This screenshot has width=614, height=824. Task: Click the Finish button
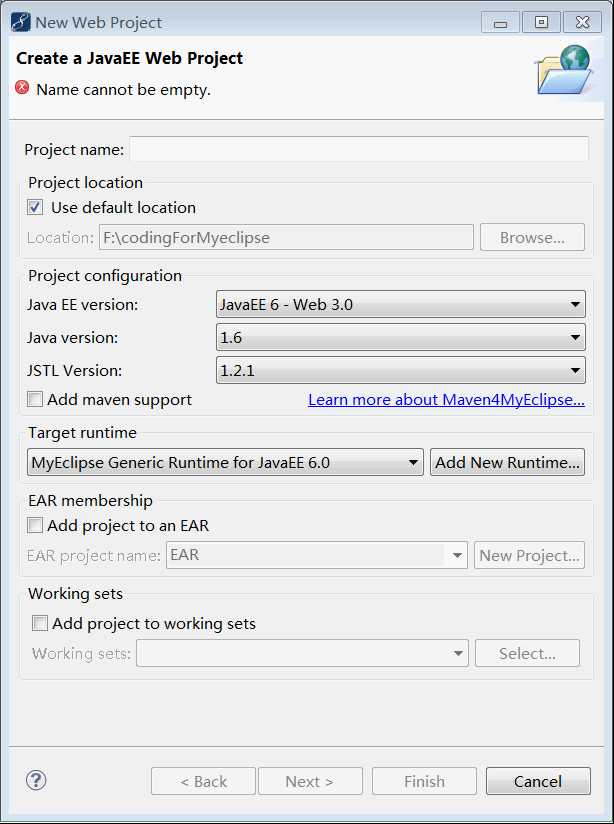coord(424,781)
